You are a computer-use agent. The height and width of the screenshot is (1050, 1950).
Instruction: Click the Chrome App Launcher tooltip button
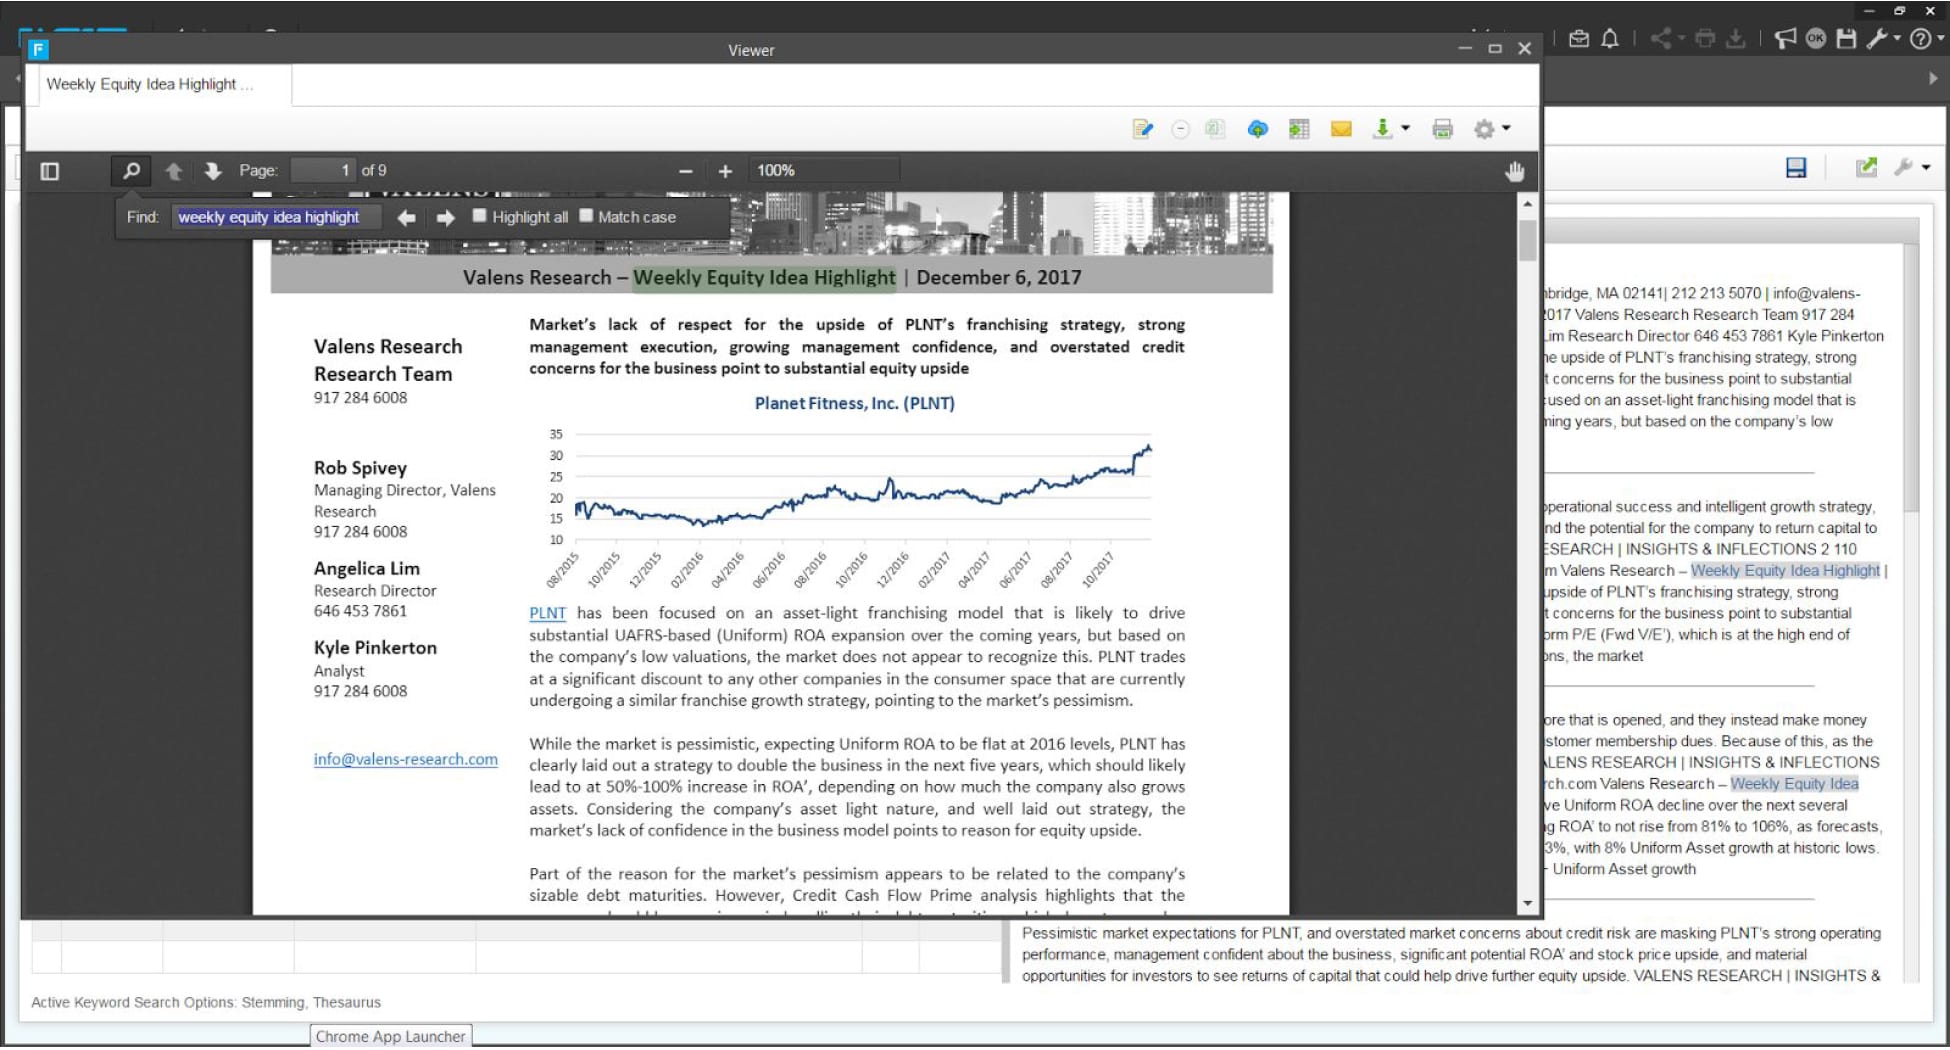pyautogui.click(x=391, y=1036)
